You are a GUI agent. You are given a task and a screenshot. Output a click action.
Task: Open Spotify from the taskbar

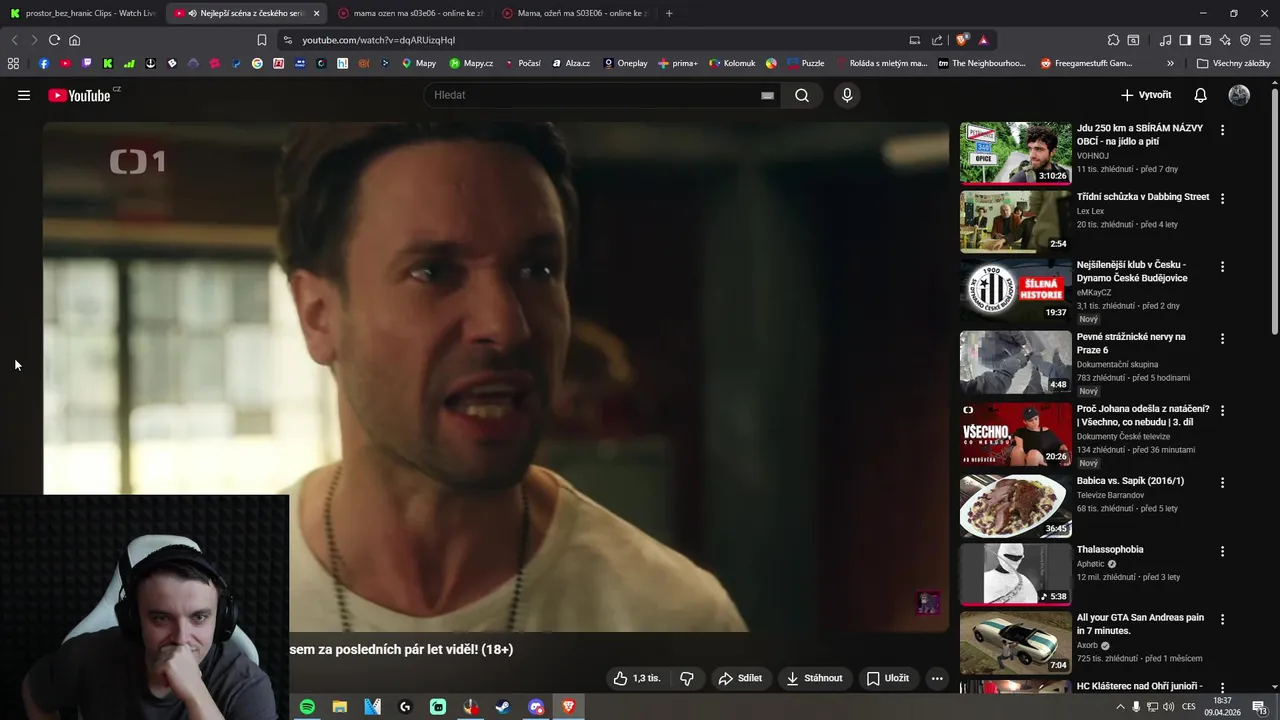coord(307,707)
